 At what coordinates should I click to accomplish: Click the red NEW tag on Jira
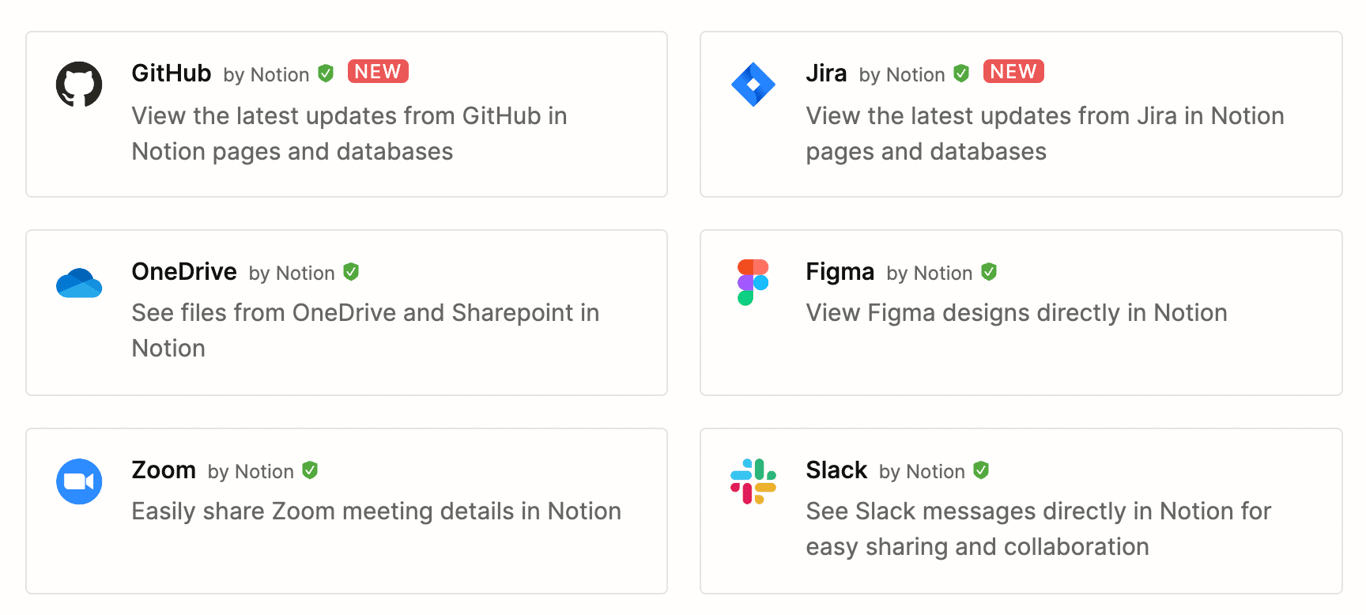(1013, 72)
